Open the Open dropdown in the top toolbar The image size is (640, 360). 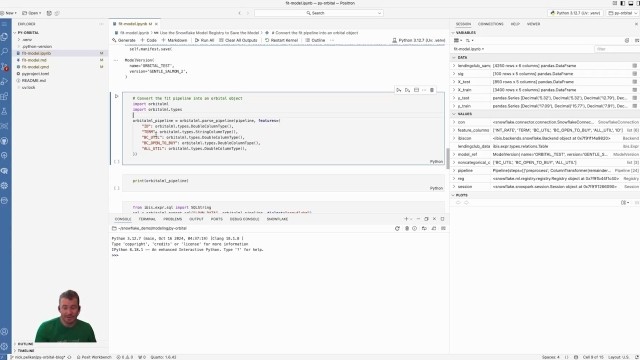(x=31, y=13)
